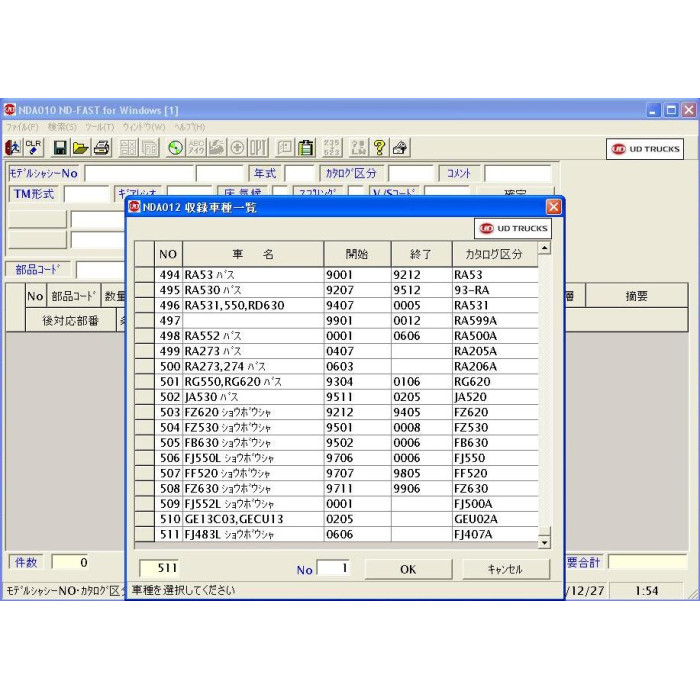Click the toolbar icon right of help

(x=400, y=147)
